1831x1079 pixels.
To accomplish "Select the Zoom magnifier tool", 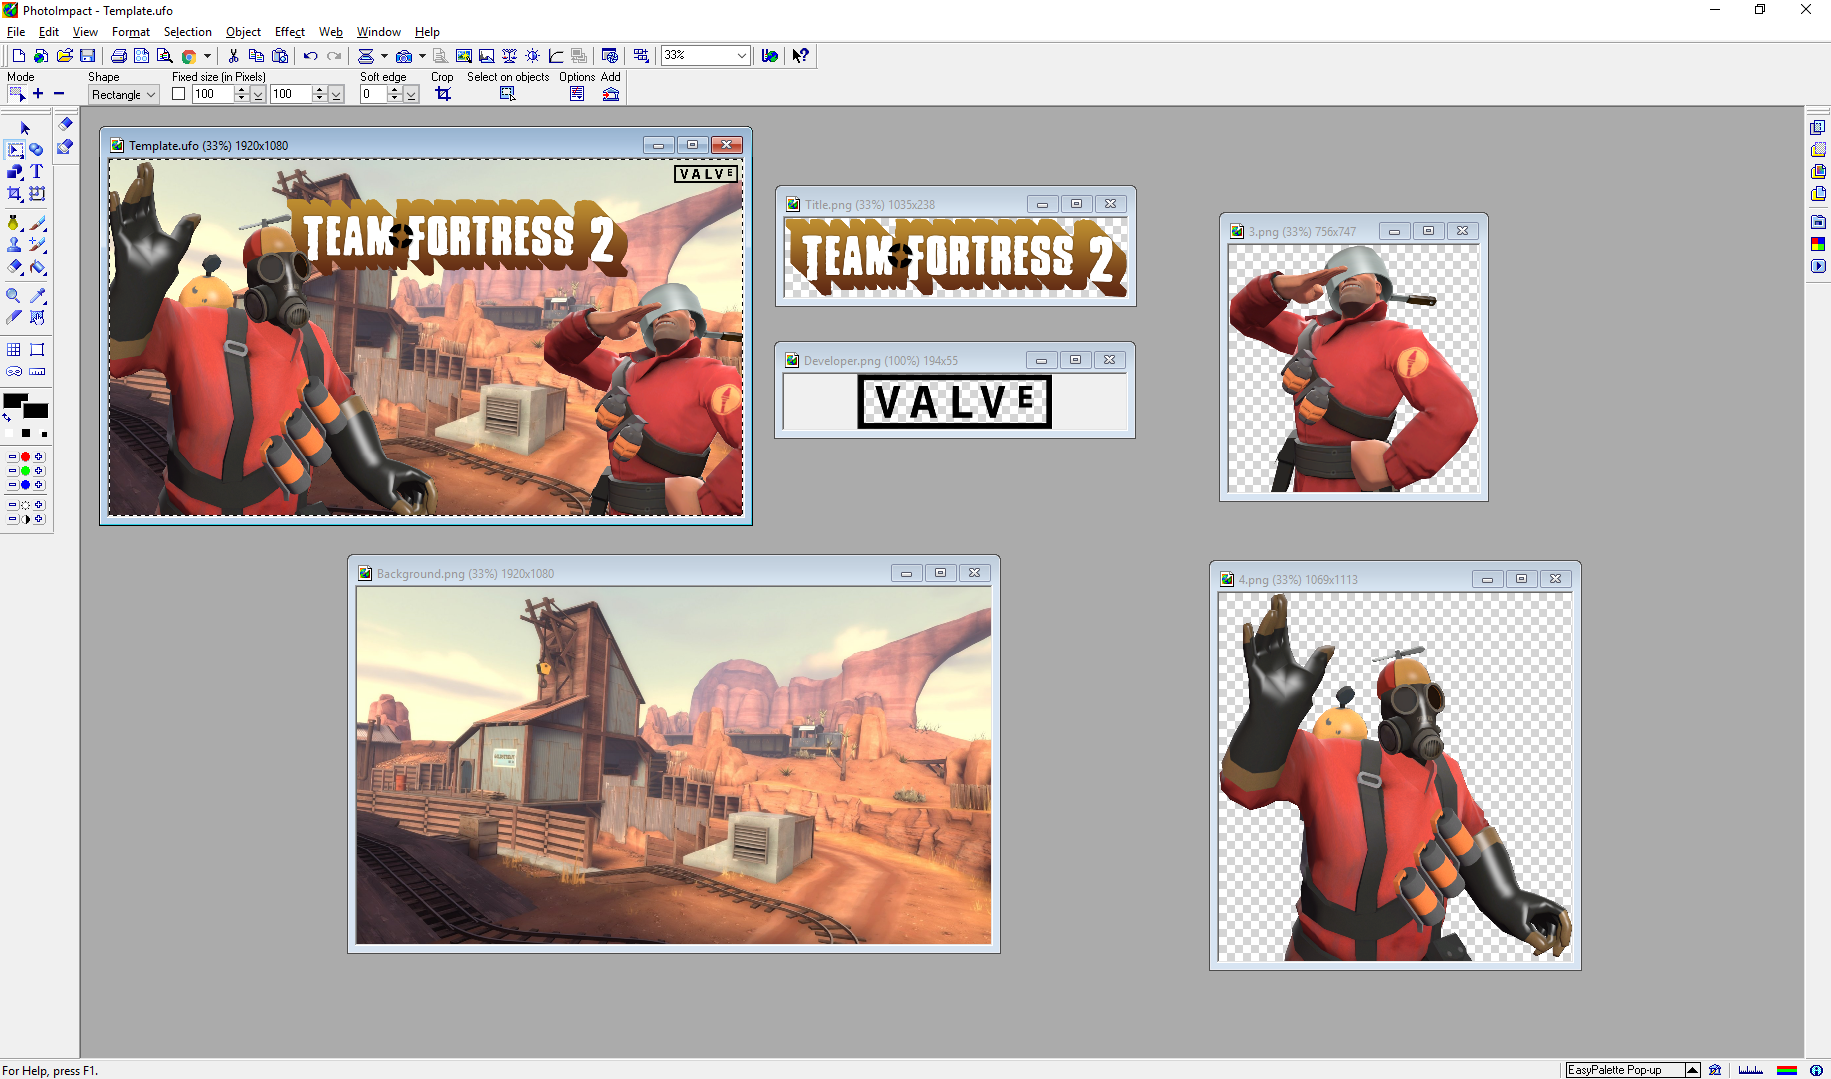I will click(x=15, y=296).
